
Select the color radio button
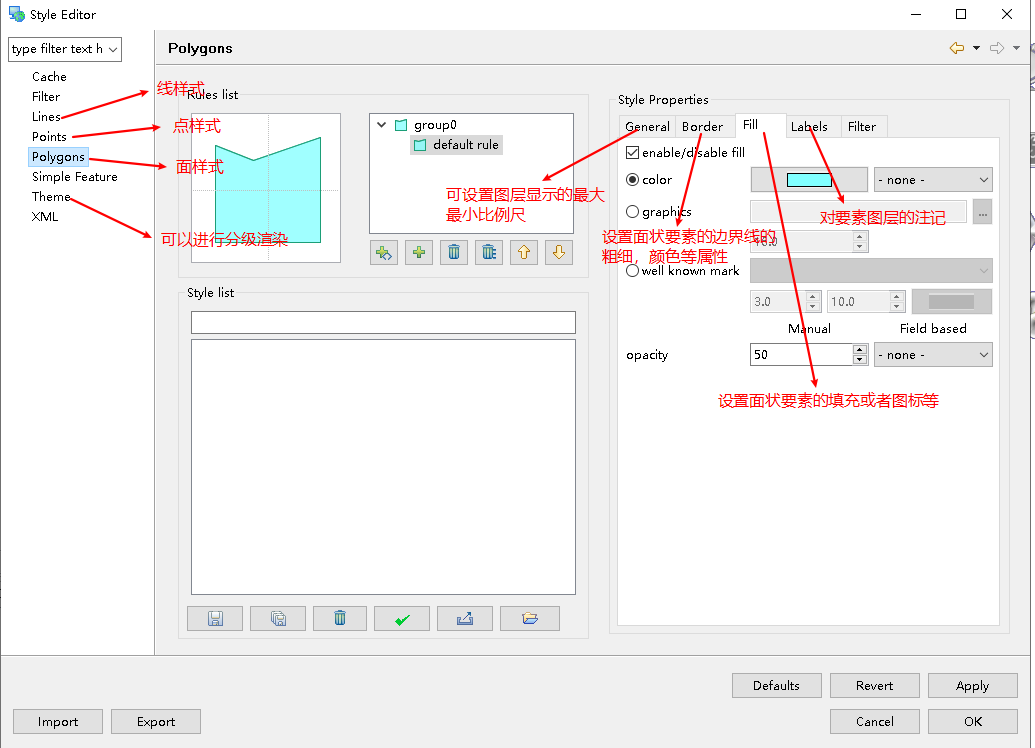coord(632,180)
